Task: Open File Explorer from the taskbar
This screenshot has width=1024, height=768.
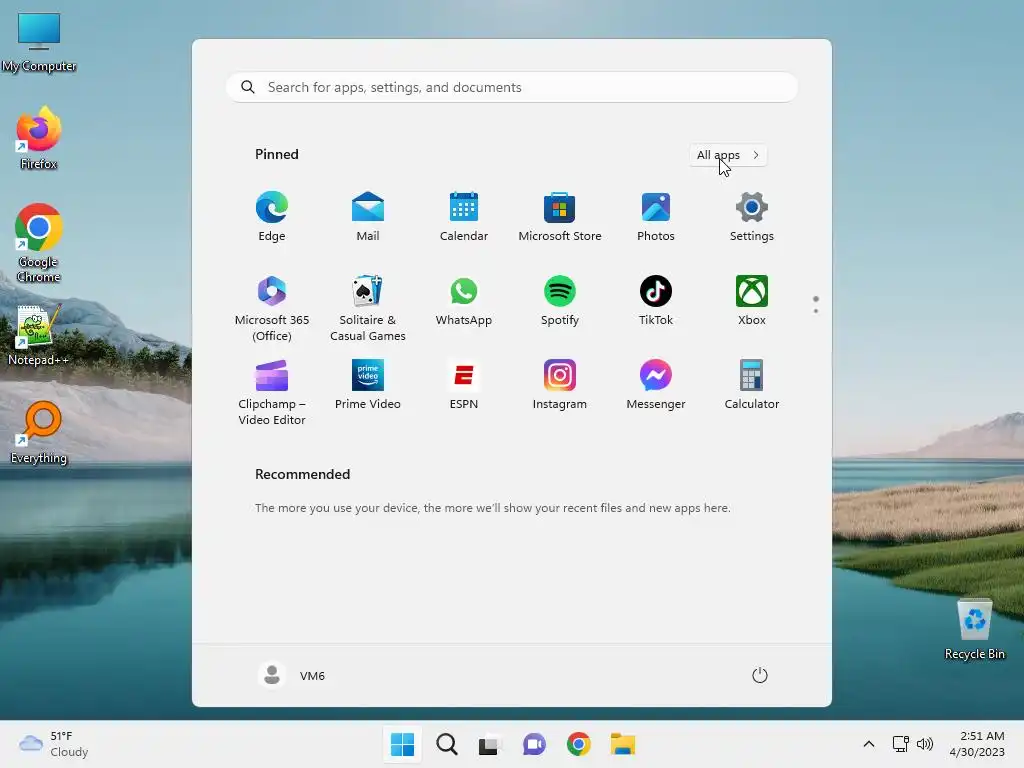Action: point(622,744)
